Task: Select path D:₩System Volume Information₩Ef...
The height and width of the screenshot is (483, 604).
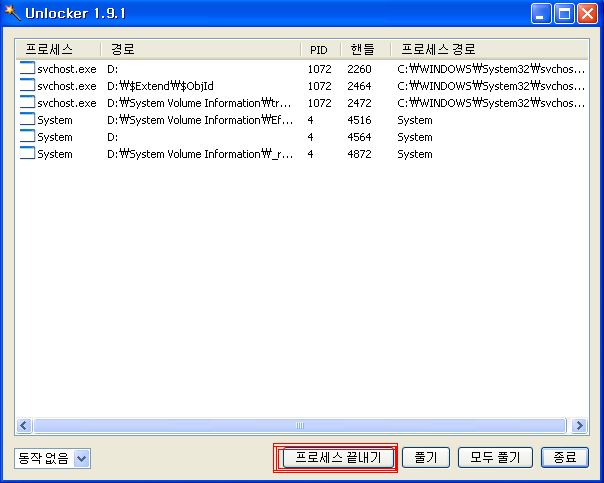Action: (200, 120)
